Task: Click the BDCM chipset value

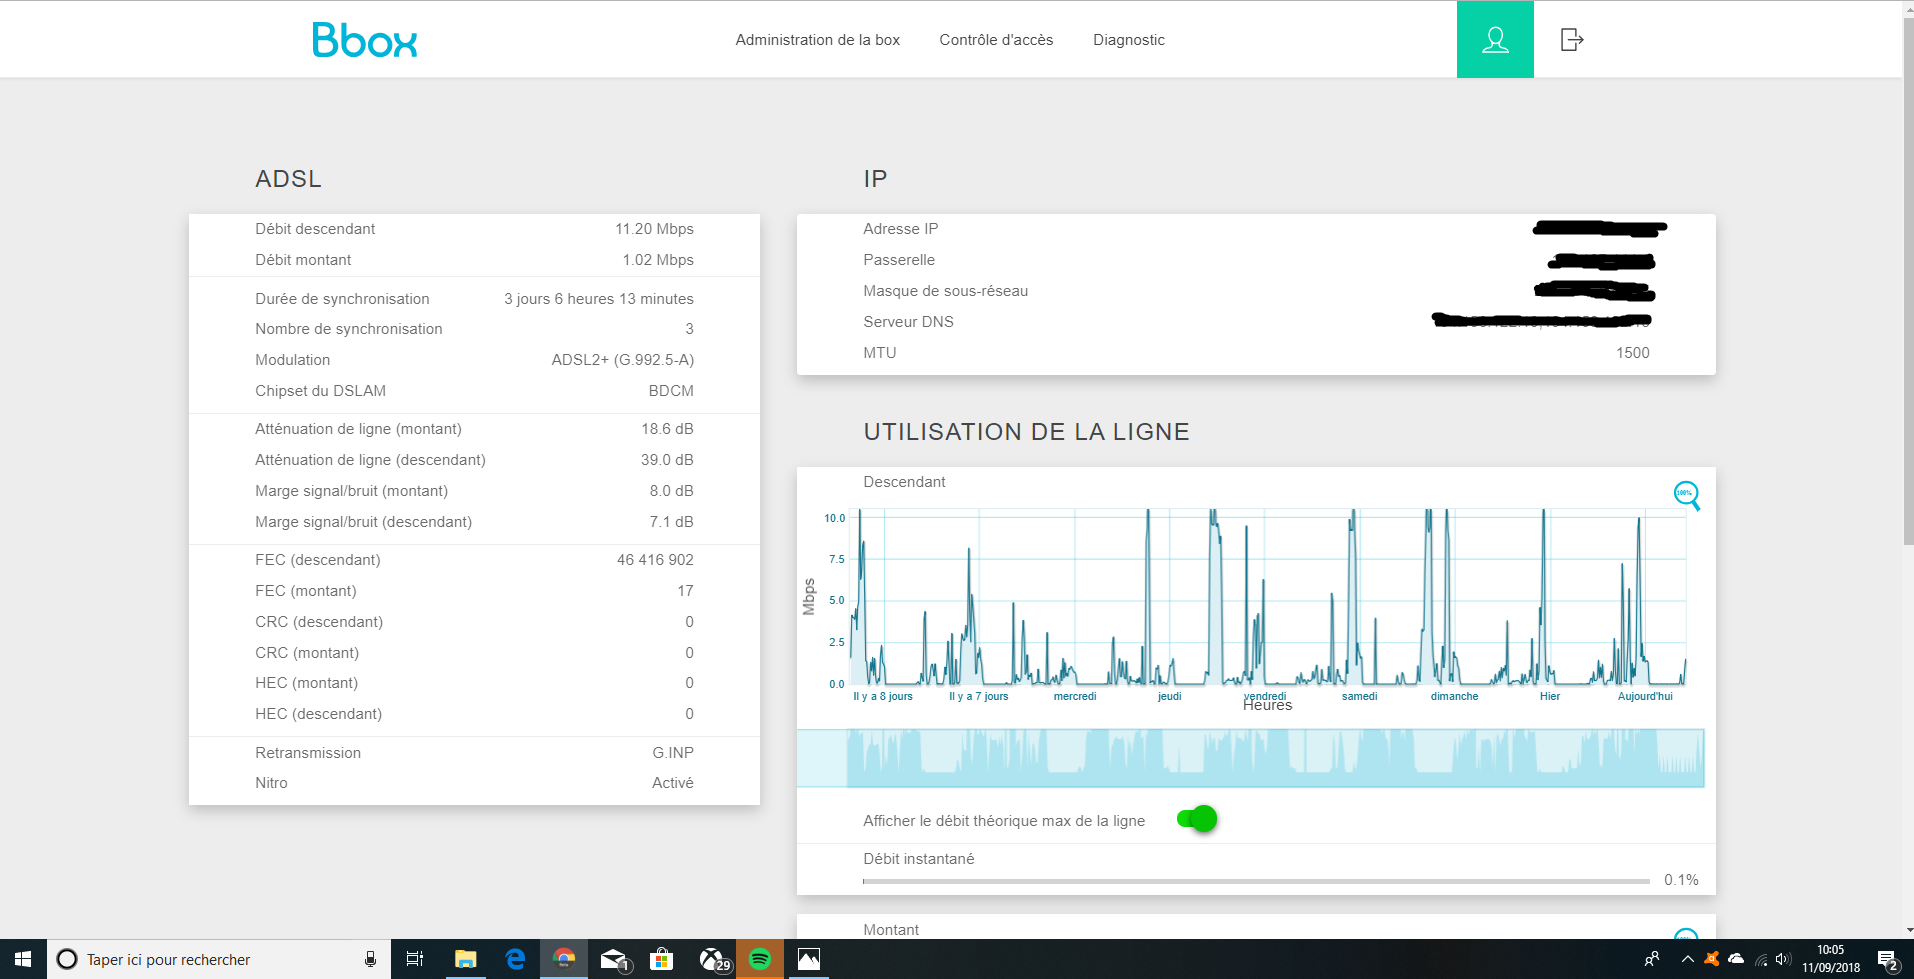Action: tap(671, 391)
